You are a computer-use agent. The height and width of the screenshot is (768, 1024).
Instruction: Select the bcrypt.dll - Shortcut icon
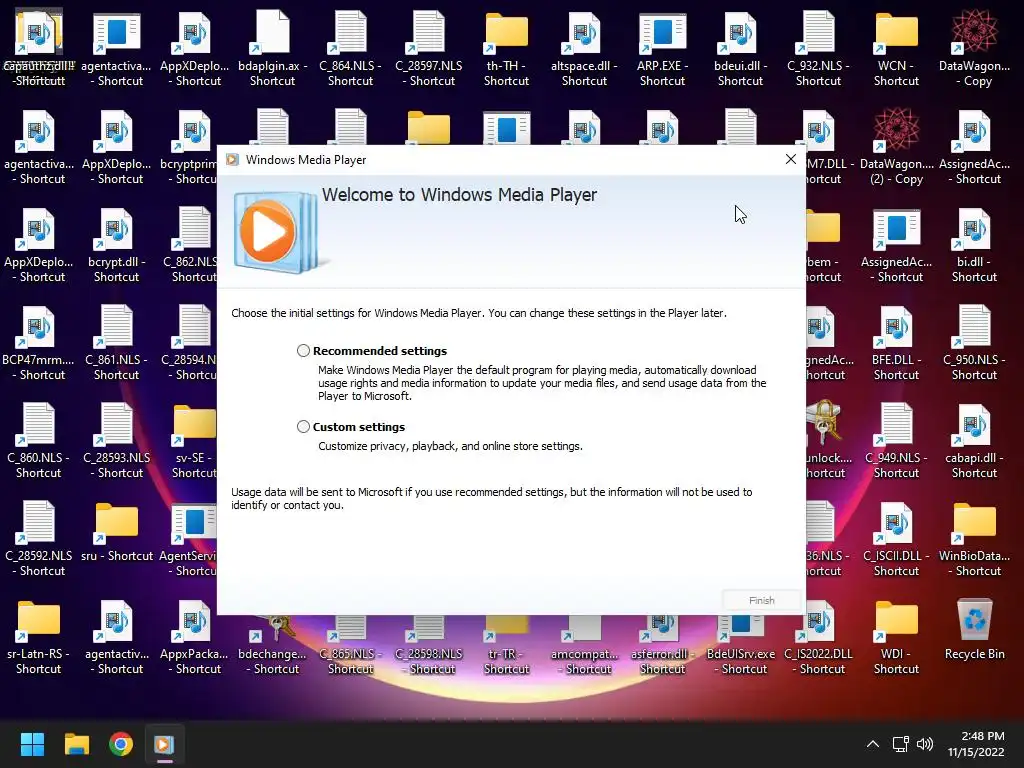click(x=116, y=246)
